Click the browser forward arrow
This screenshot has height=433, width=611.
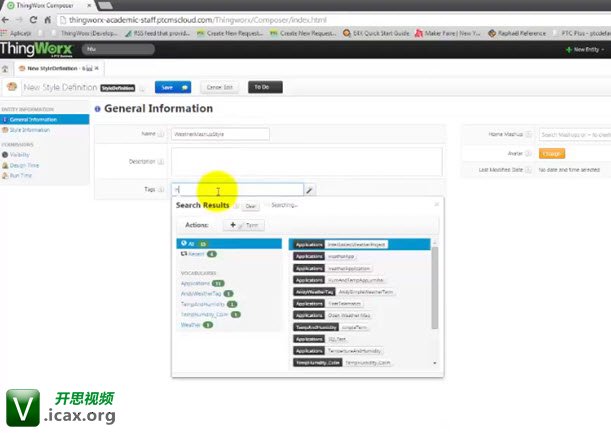19,20
